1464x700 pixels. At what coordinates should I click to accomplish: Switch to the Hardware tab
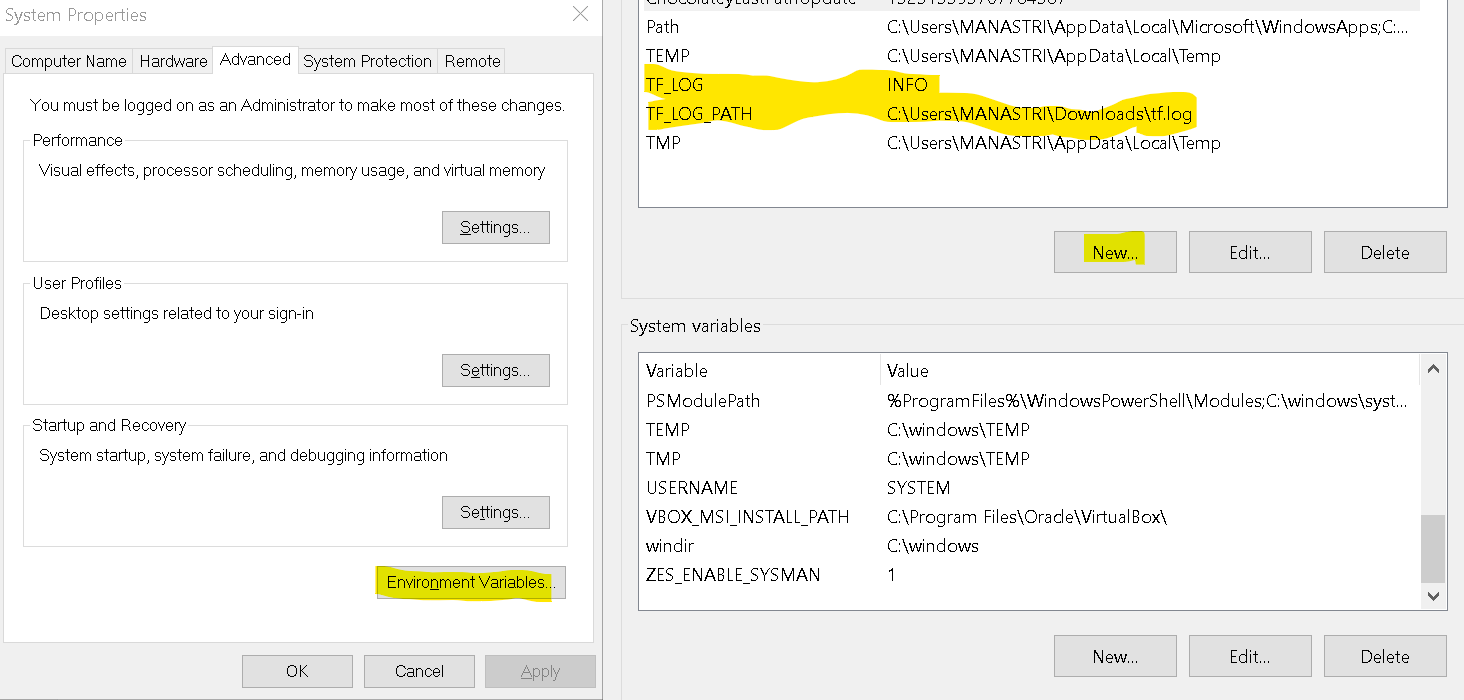[172, 61]
